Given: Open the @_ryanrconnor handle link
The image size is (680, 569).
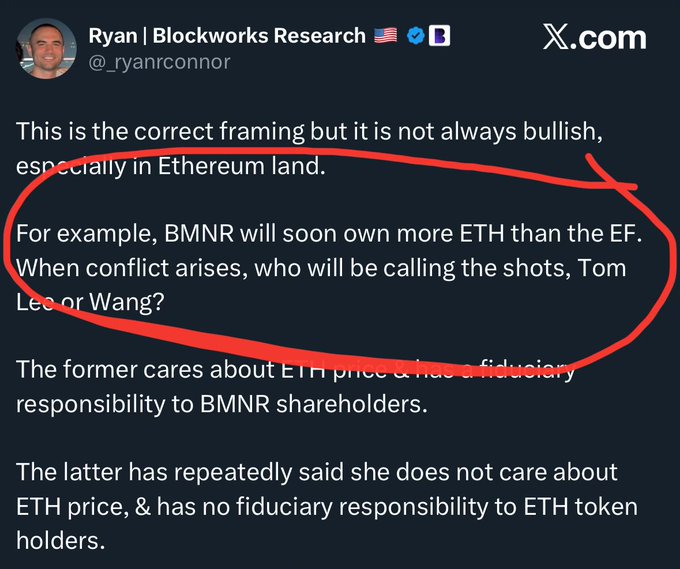Looking at the screenshot, I should point(159,62).
